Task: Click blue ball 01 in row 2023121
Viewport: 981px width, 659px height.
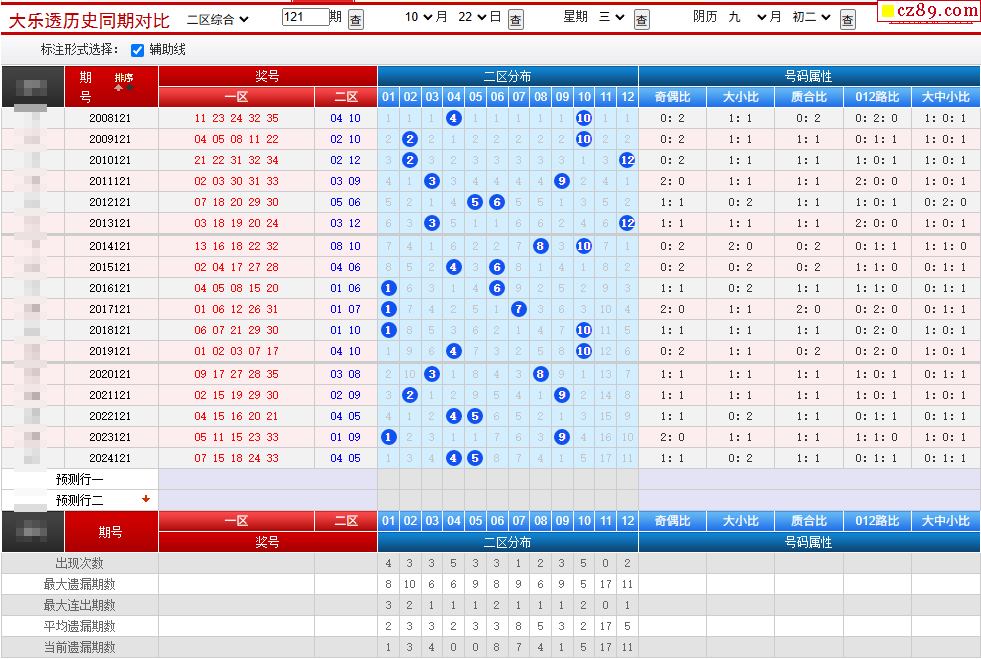Action: click(x=389, y=437)
